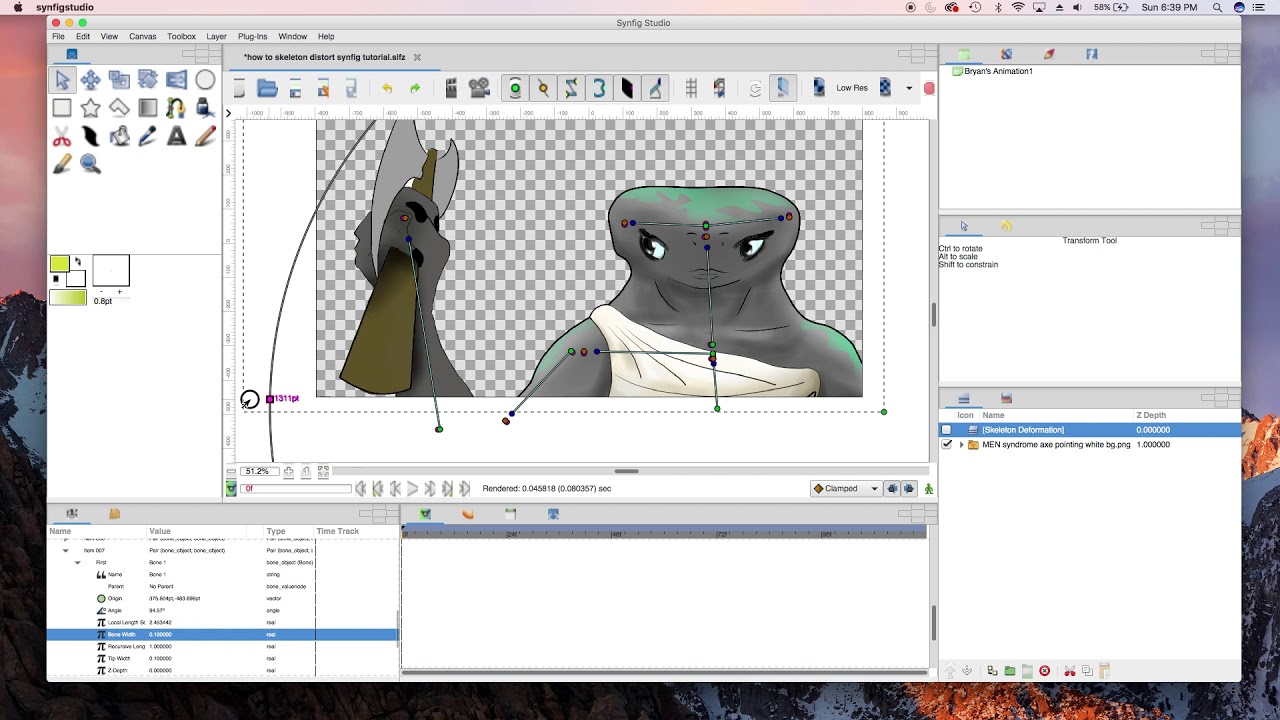Collapse the First bone parameter row
This screenshot has width=1280, height=720.
[x=78, y=562]
